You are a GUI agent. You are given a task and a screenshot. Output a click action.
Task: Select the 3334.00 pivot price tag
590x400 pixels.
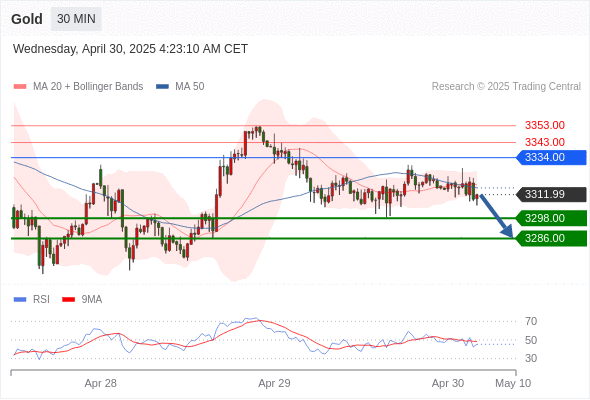pyautogui.click(x=551, y=157)
